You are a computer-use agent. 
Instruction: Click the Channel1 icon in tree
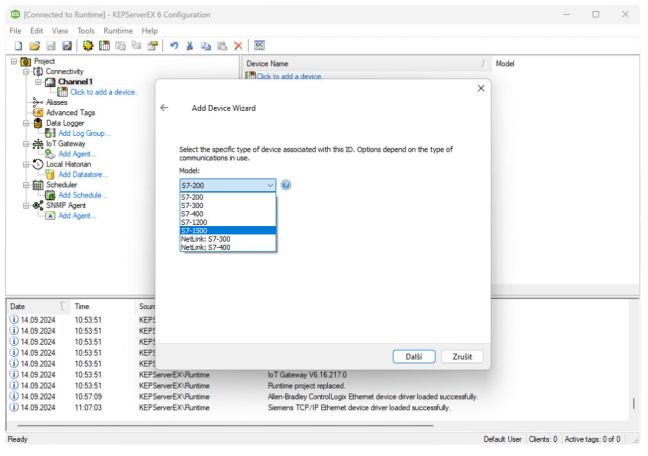50,82
